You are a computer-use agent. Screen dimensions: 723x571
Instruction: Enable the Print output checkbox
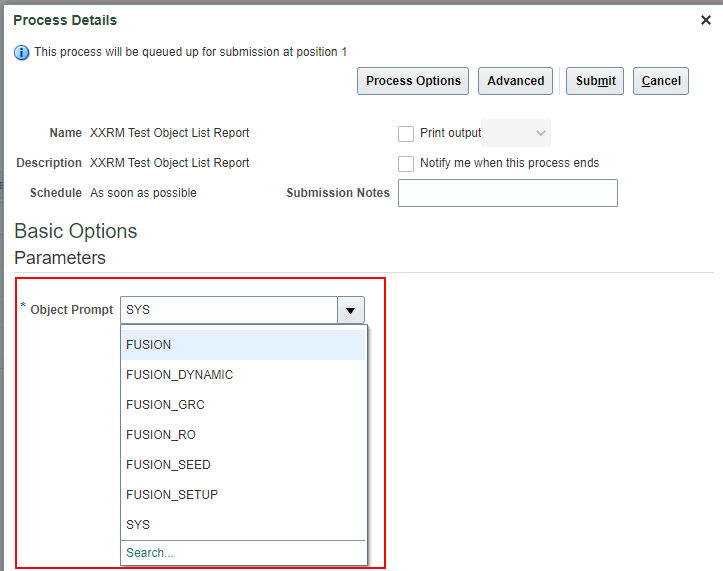pyautogui.click(x=406, y=134)
